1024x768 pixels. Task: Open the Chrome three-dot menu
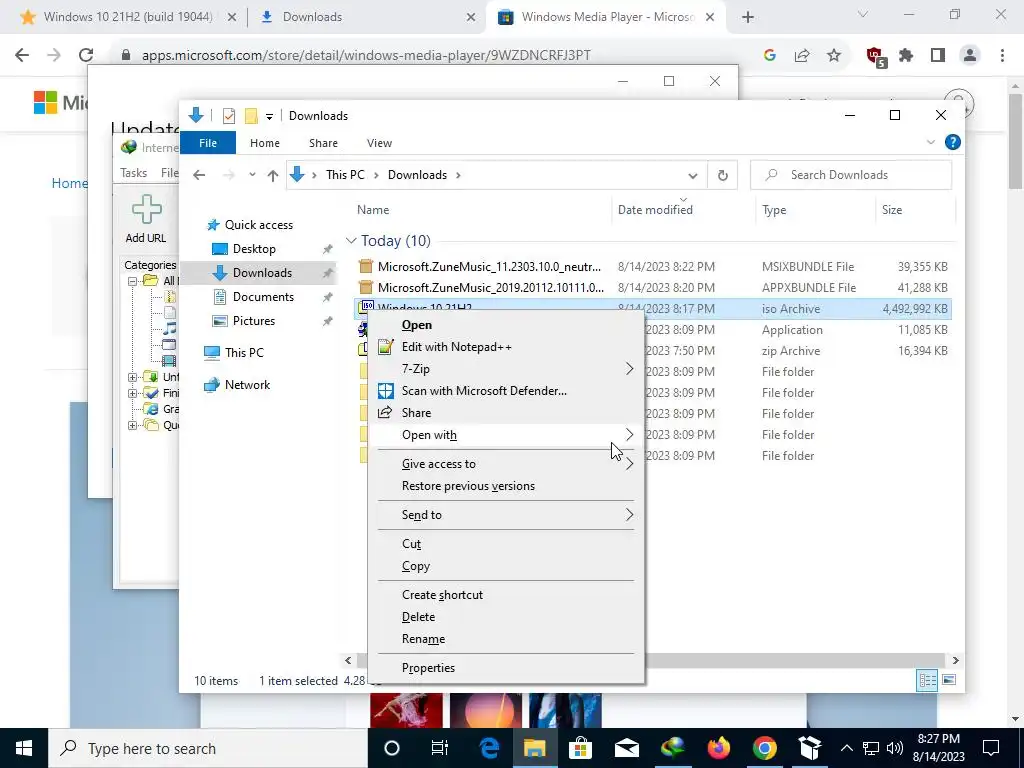coord(1002,55)
